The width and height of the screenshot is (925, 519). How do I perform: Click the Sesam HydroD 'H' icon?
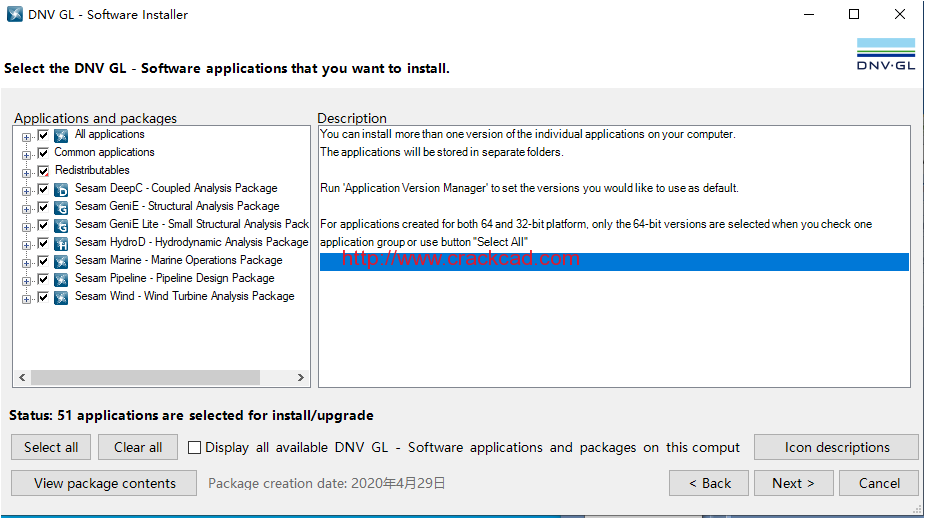[61, 244]
